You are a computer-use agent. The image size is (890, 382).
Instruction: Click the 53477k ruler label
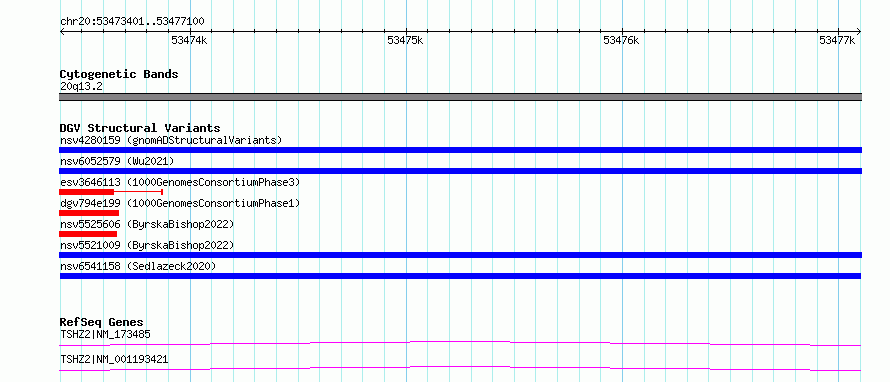(837, 40)
